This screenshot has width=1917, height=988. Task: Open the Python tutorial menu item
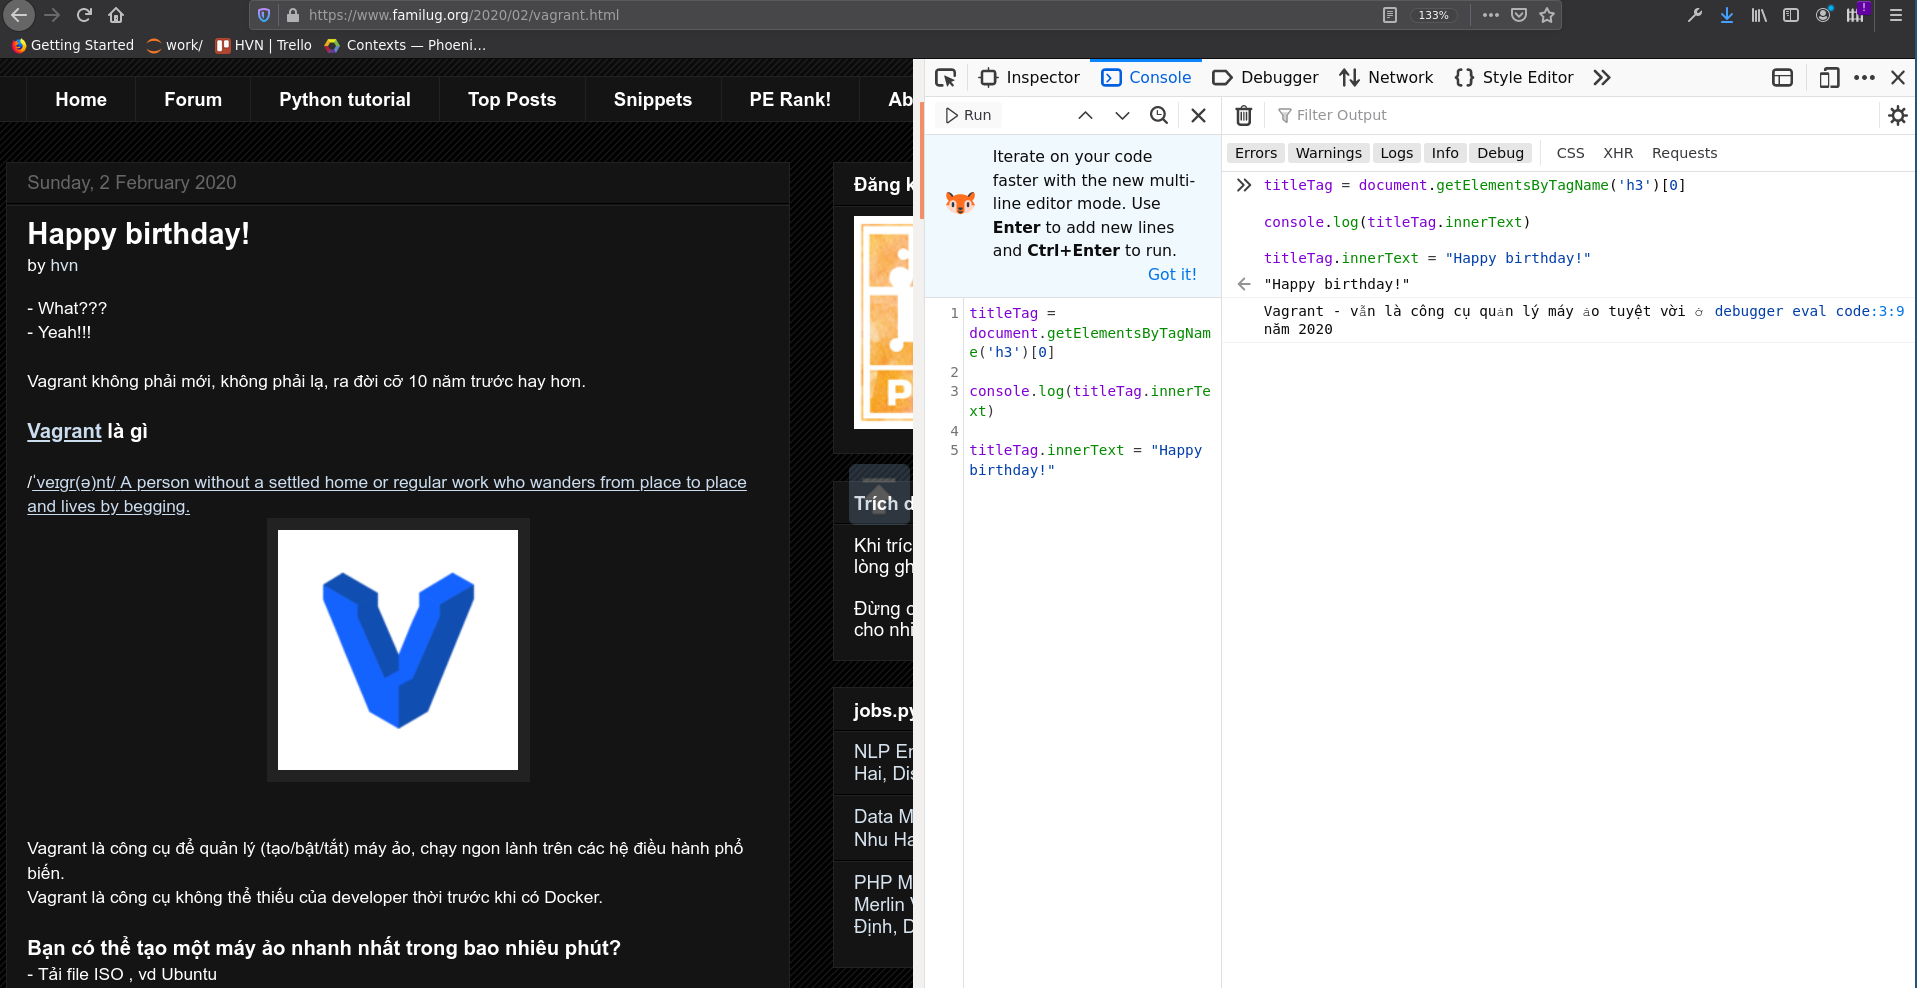[345, 100]
